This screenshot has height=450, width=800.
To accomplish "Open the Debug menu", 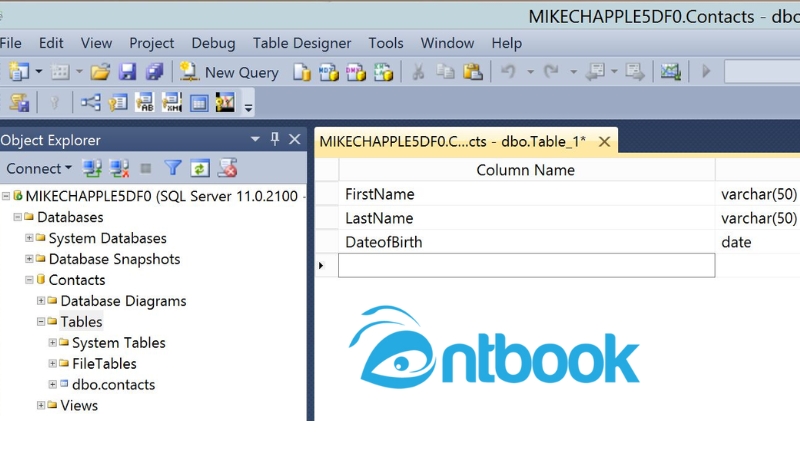I will click(x=213, y=43).
